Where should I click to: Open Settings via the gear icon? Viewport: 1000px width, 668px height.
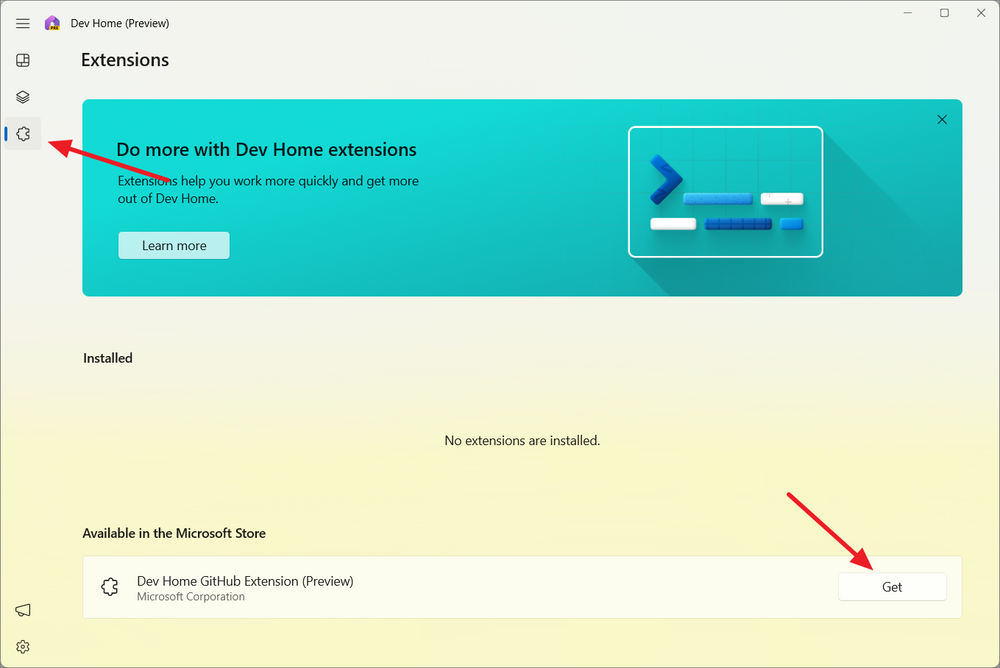22,646
